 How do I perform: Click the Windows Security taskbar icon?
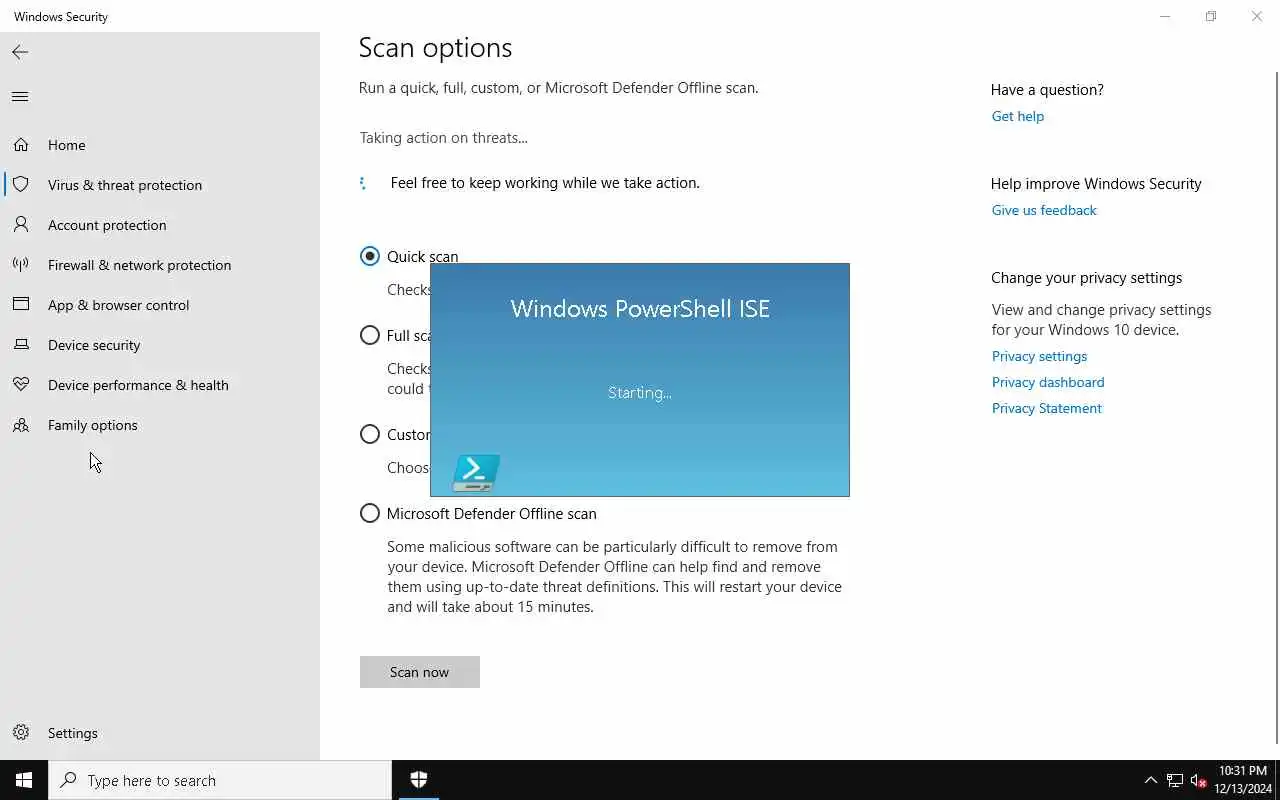click(x=419, y=780)
